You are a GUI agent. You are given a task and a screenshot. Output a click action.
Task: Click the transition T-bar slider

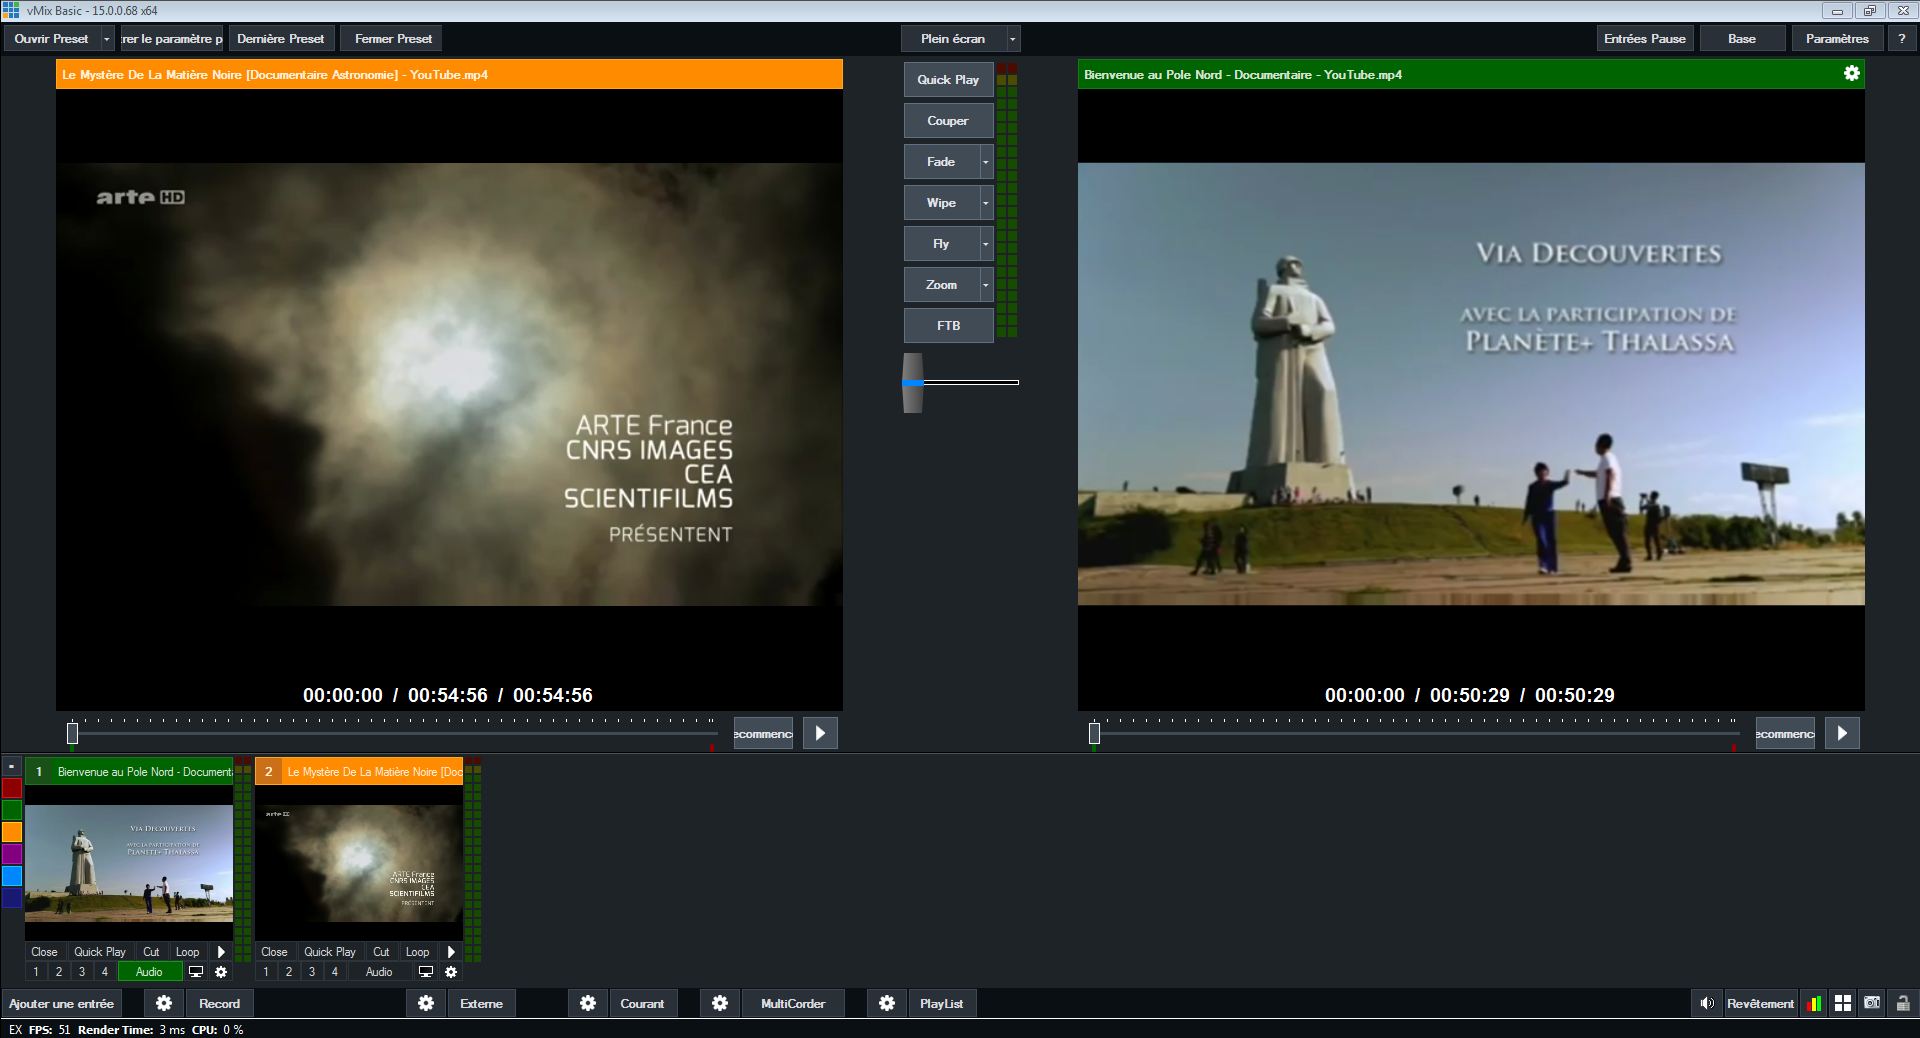pos(912,382)
